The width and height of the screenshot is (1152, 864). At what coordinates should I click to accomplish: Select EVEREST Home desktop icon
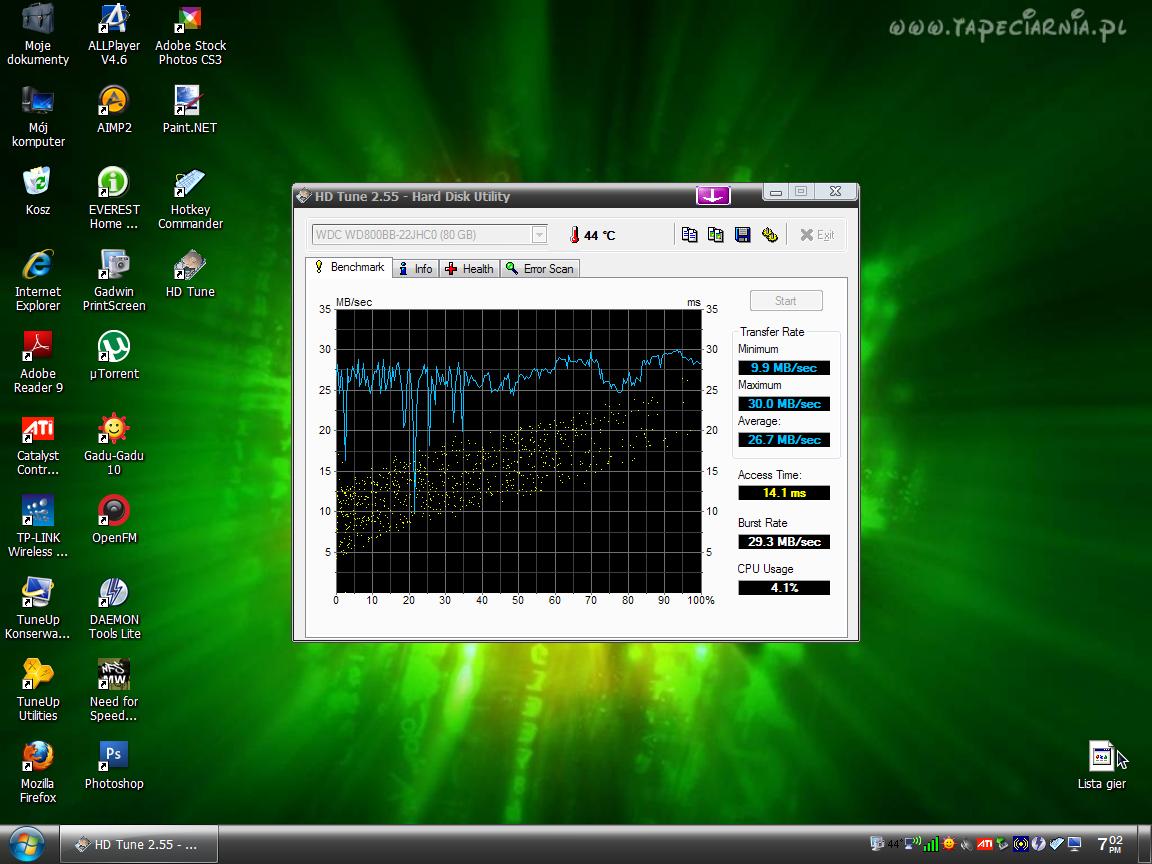pyautogui.click(x=114, y=199)
